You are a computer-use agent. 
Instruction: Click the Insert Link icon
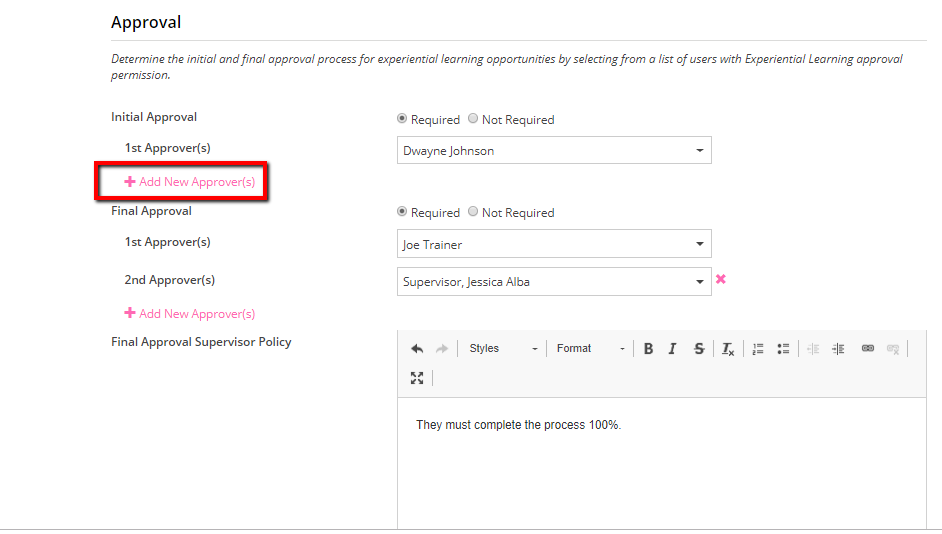867,349
